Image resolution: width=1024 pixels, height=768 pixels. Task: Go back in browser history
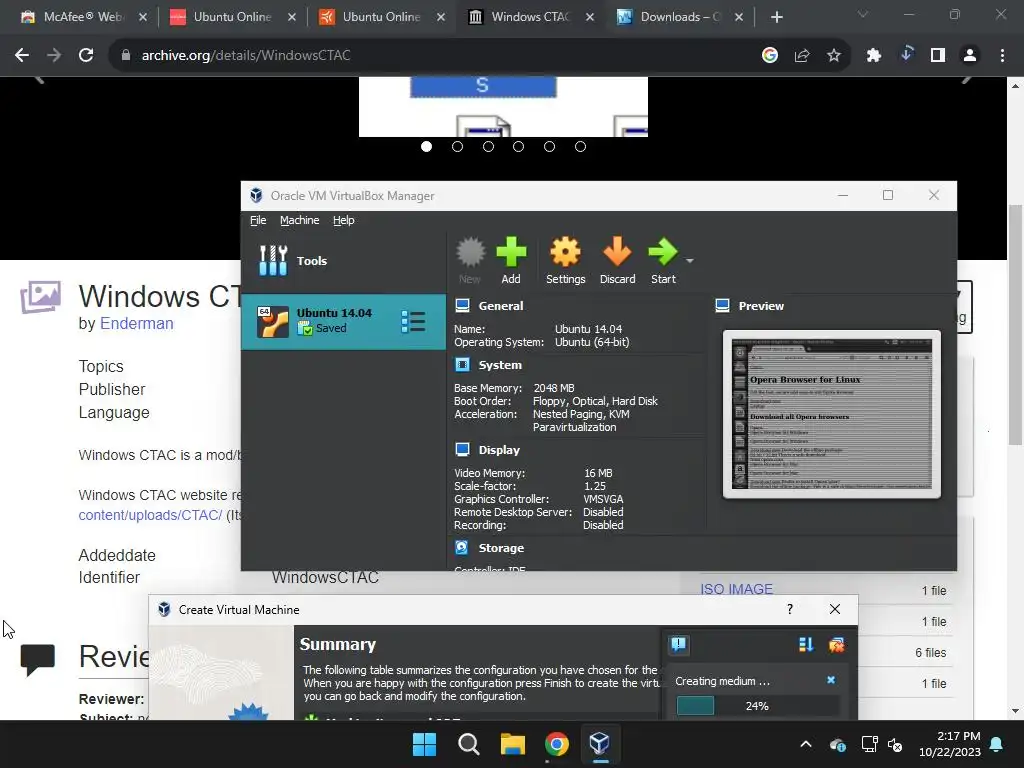pyautogui.click(x=22, y=56)
